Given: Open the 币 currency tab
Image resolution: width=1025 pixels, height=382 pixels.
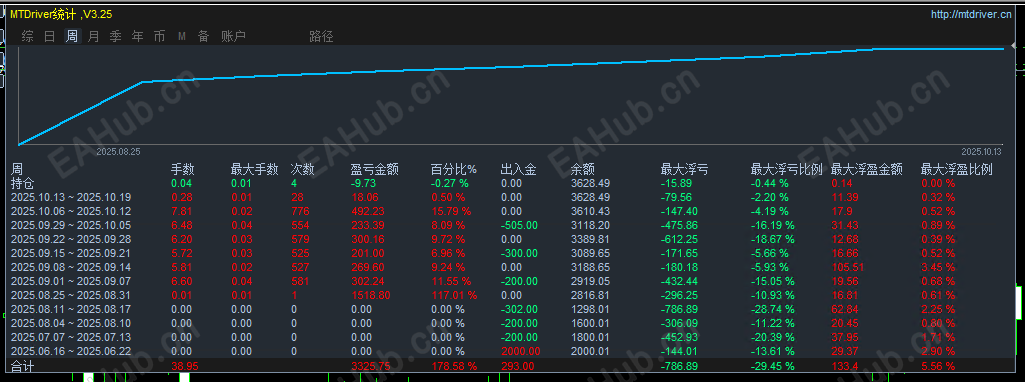Looking at the screenshot, I should coord(160,37).
